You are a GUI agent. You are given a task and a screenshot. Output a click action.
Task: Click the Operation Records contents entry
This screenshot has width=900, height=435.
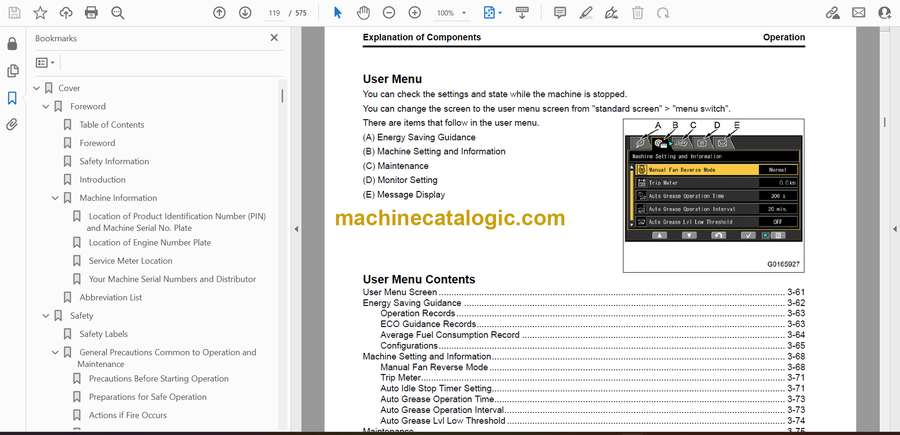(x=593, y=313)
